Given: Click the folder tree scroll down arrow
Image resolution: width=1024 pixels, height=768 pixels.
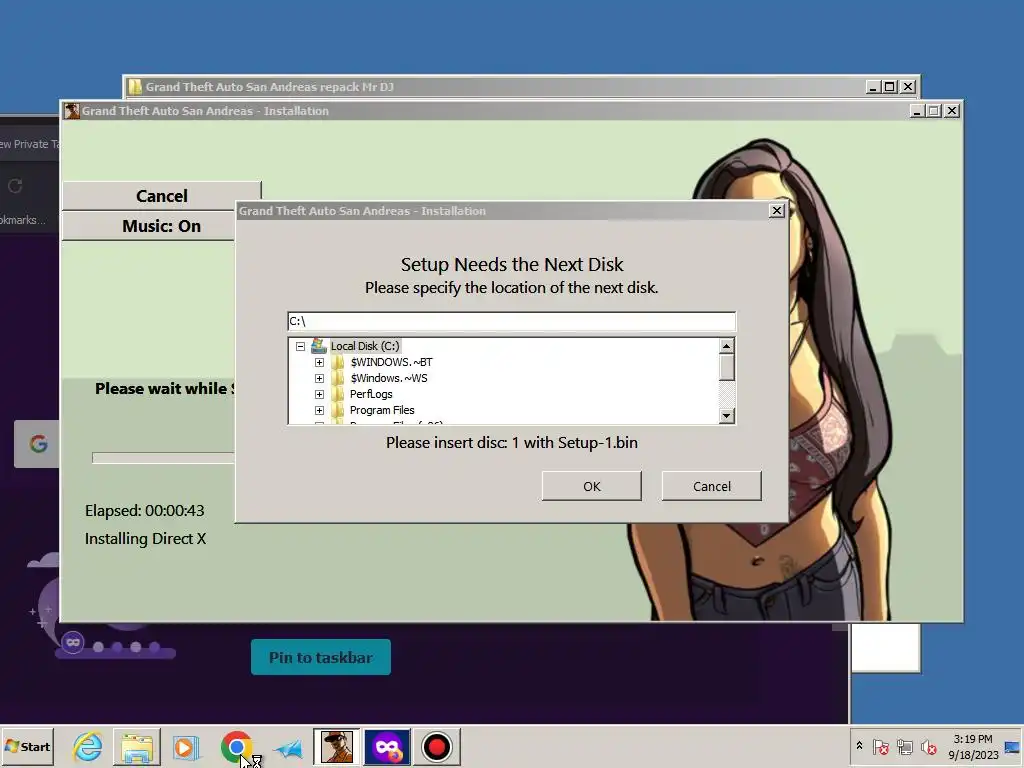Looking at the screenshot, I should pyautogui.click(x=727, y=415).
